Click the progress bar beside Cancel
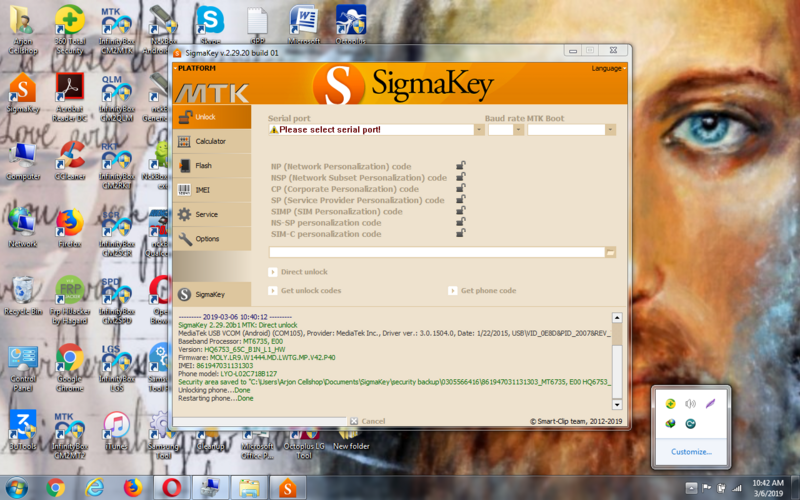The width and height of the screenshot is (800, 500). tap(260, 421)
